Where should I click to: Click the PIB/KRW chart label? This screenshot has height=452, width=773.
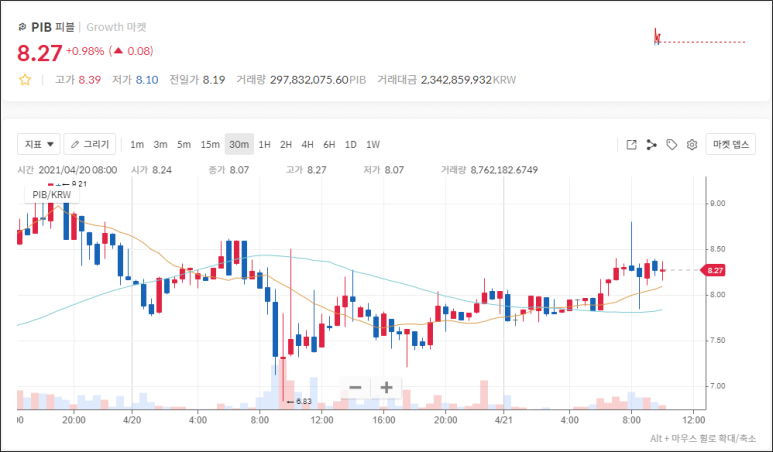coord(47,197)
